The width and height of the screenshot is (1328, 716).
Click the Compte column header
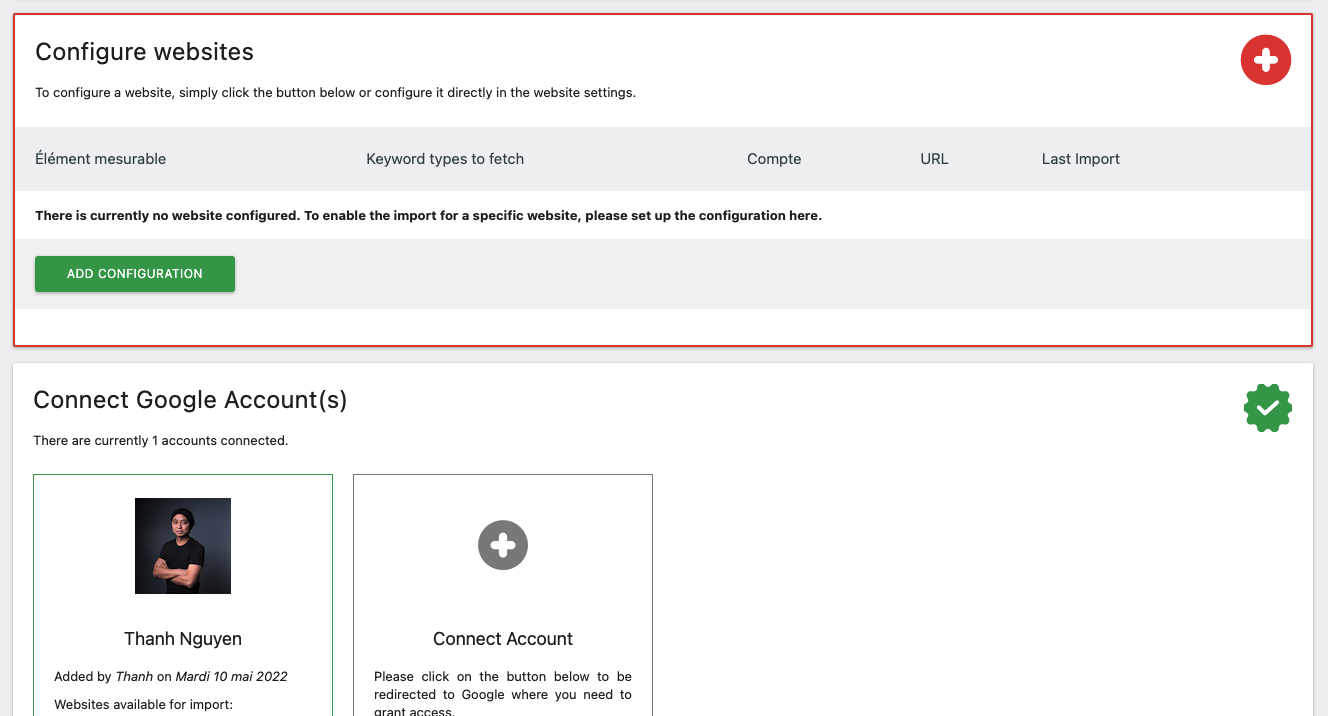(x=774, y=159)
